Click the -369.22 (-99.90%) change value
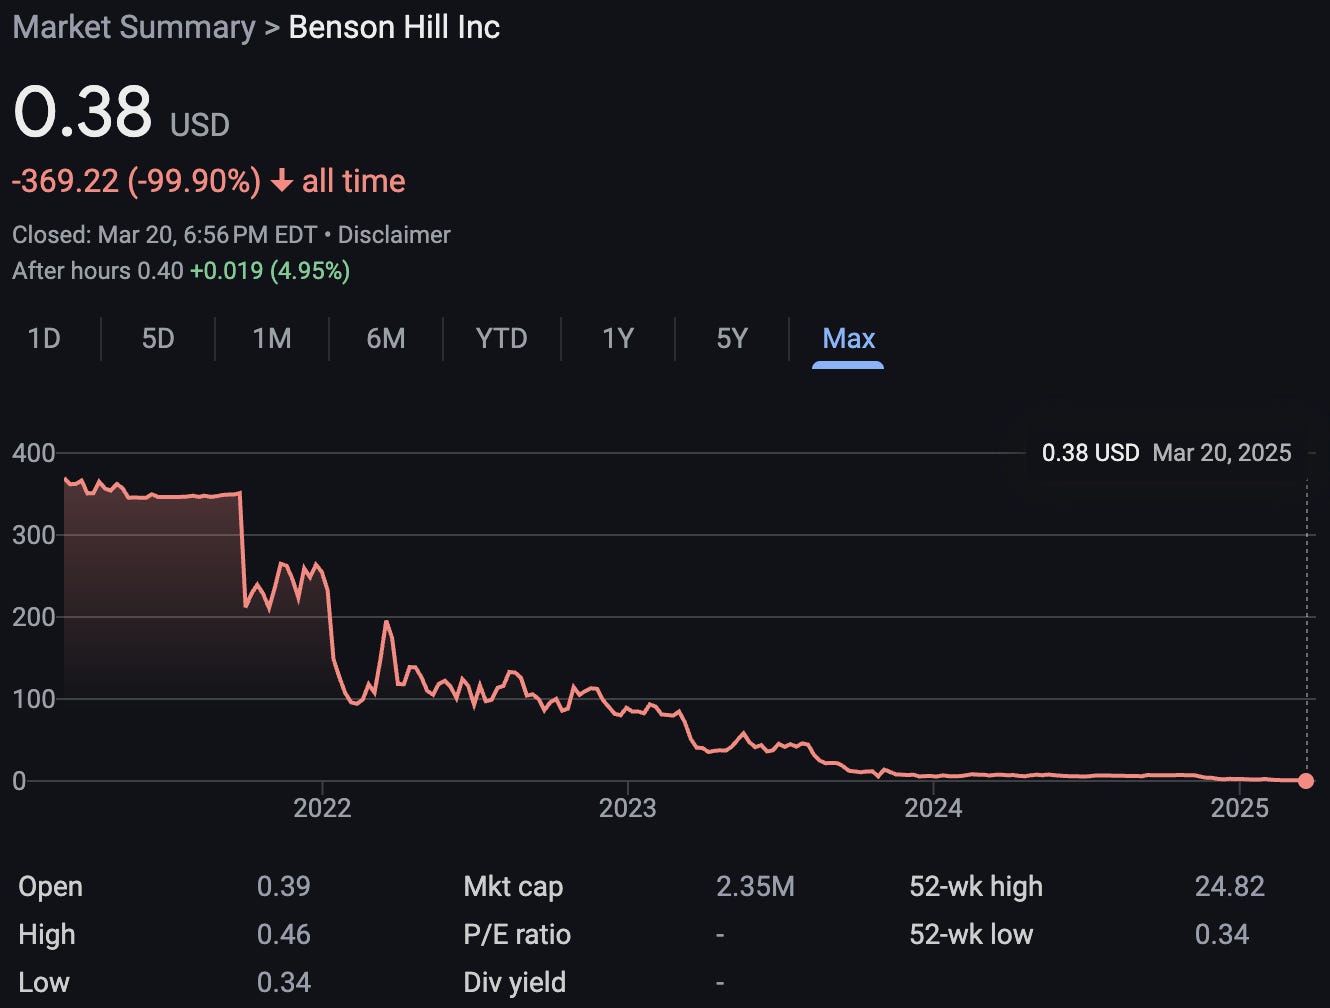 (136, 181)
